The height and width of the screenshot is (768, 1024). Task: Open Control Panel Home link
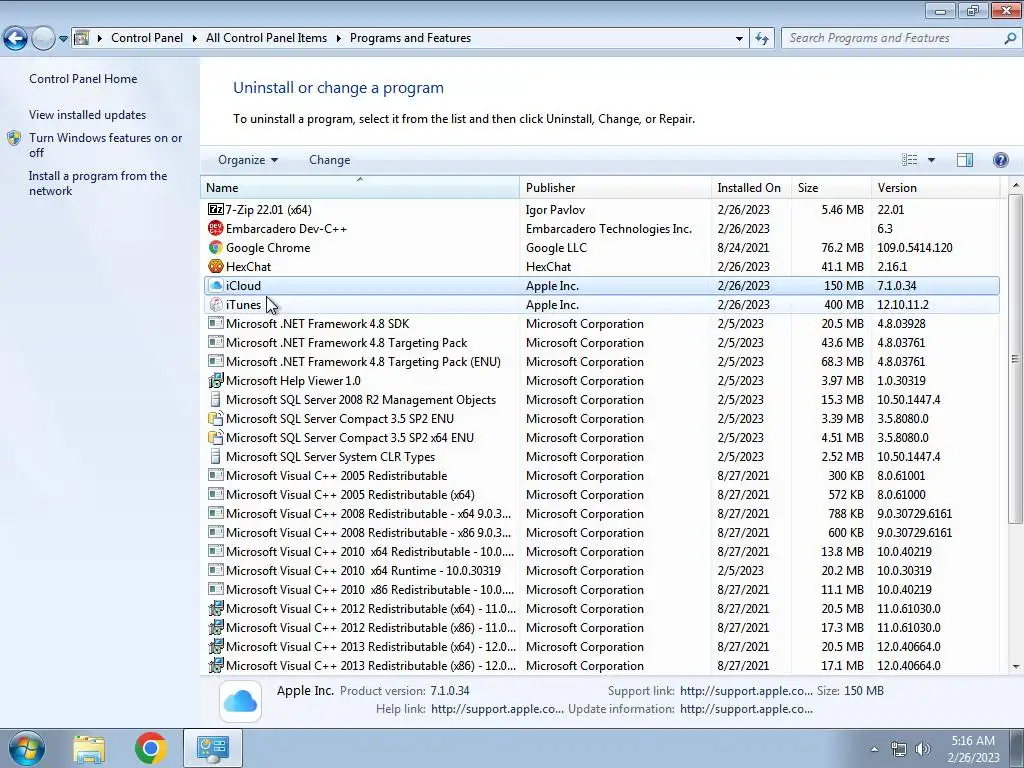[x=83, y=79]
